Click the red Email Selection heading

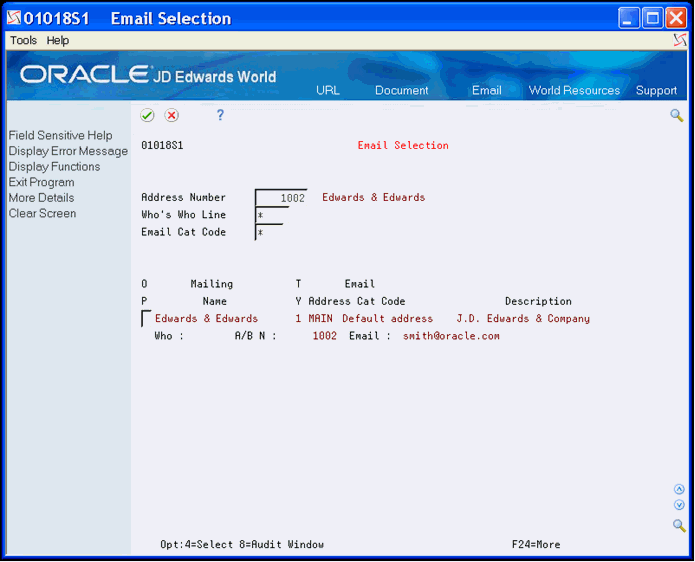[x=403, y=145]
